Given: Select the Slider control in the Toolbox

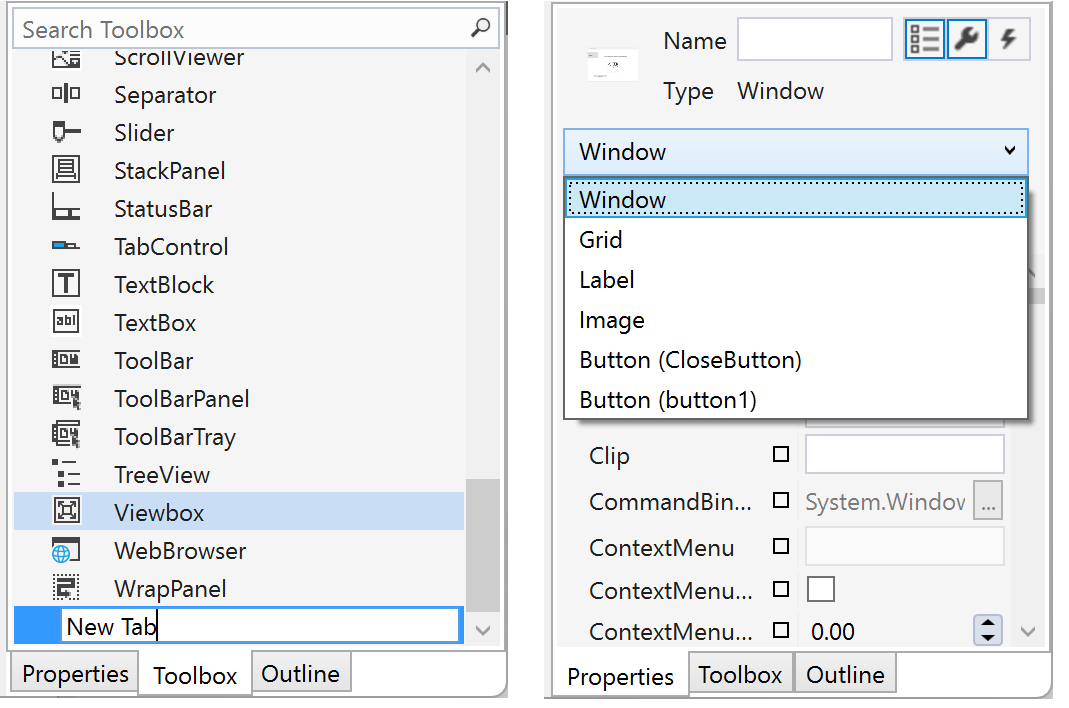Looking at the screenshot, I should coord(144,132).
